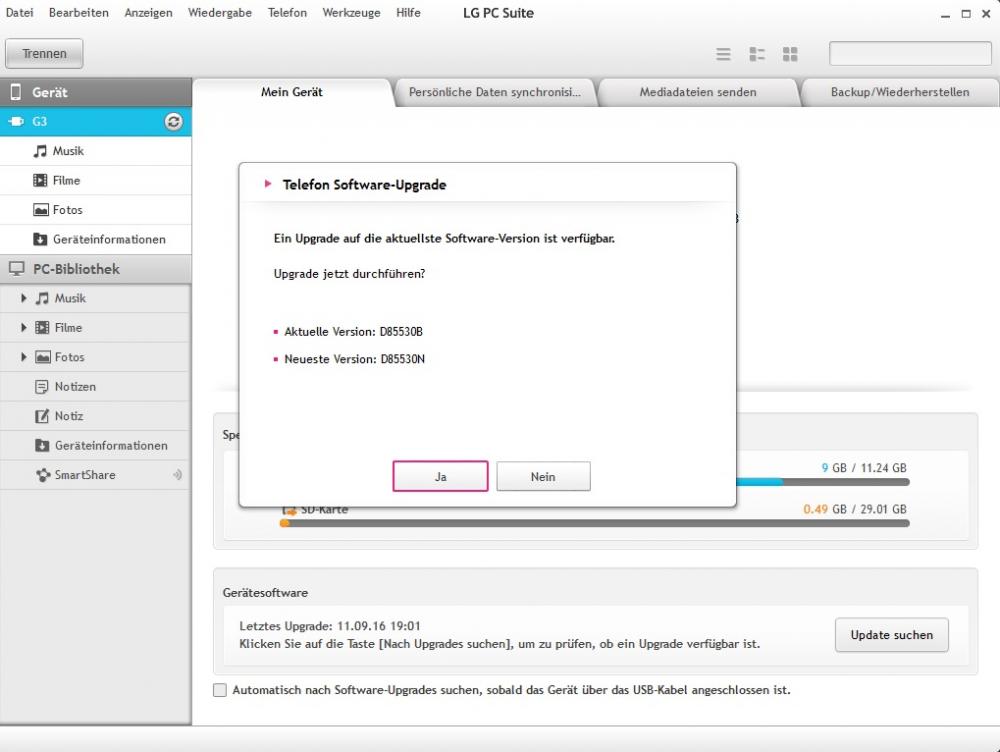Expand the Filme library tree node
The height and width of the screenshot is (752, 1000).
coord(24,328)
